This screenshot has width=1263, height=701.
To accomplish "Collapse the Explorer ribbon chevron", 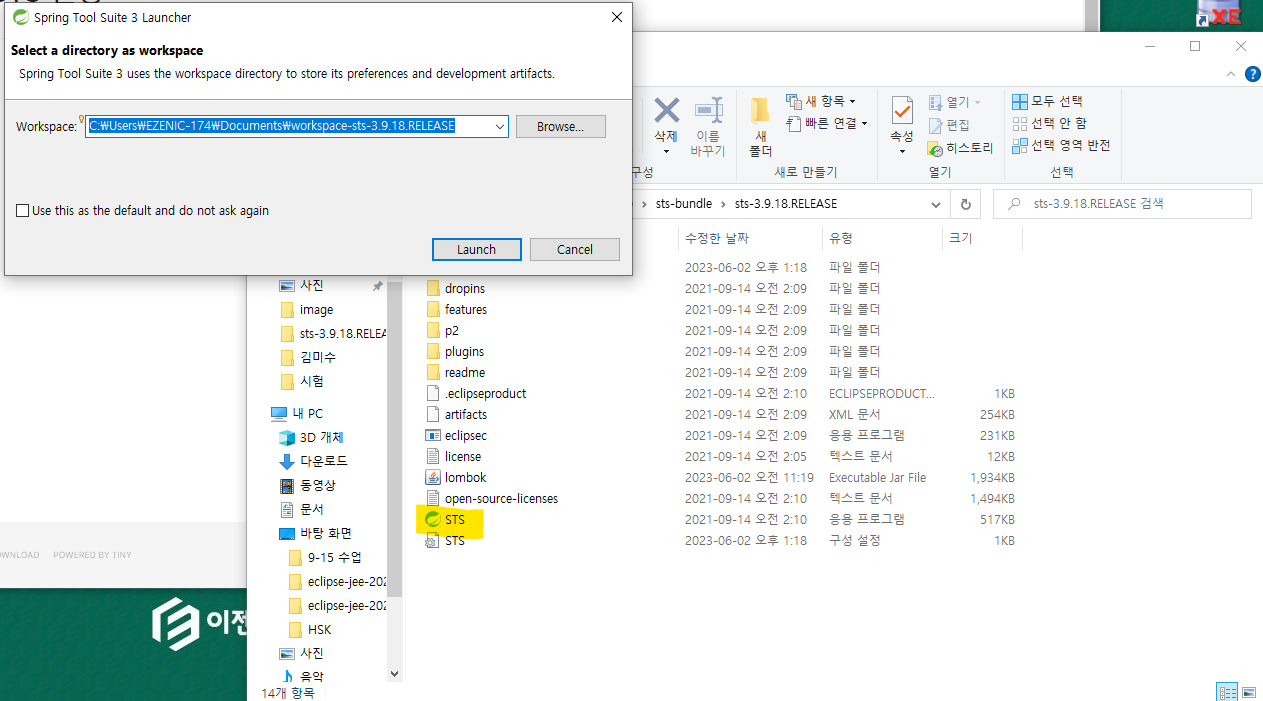I will pyautogui.click(x=1231, y=74).
